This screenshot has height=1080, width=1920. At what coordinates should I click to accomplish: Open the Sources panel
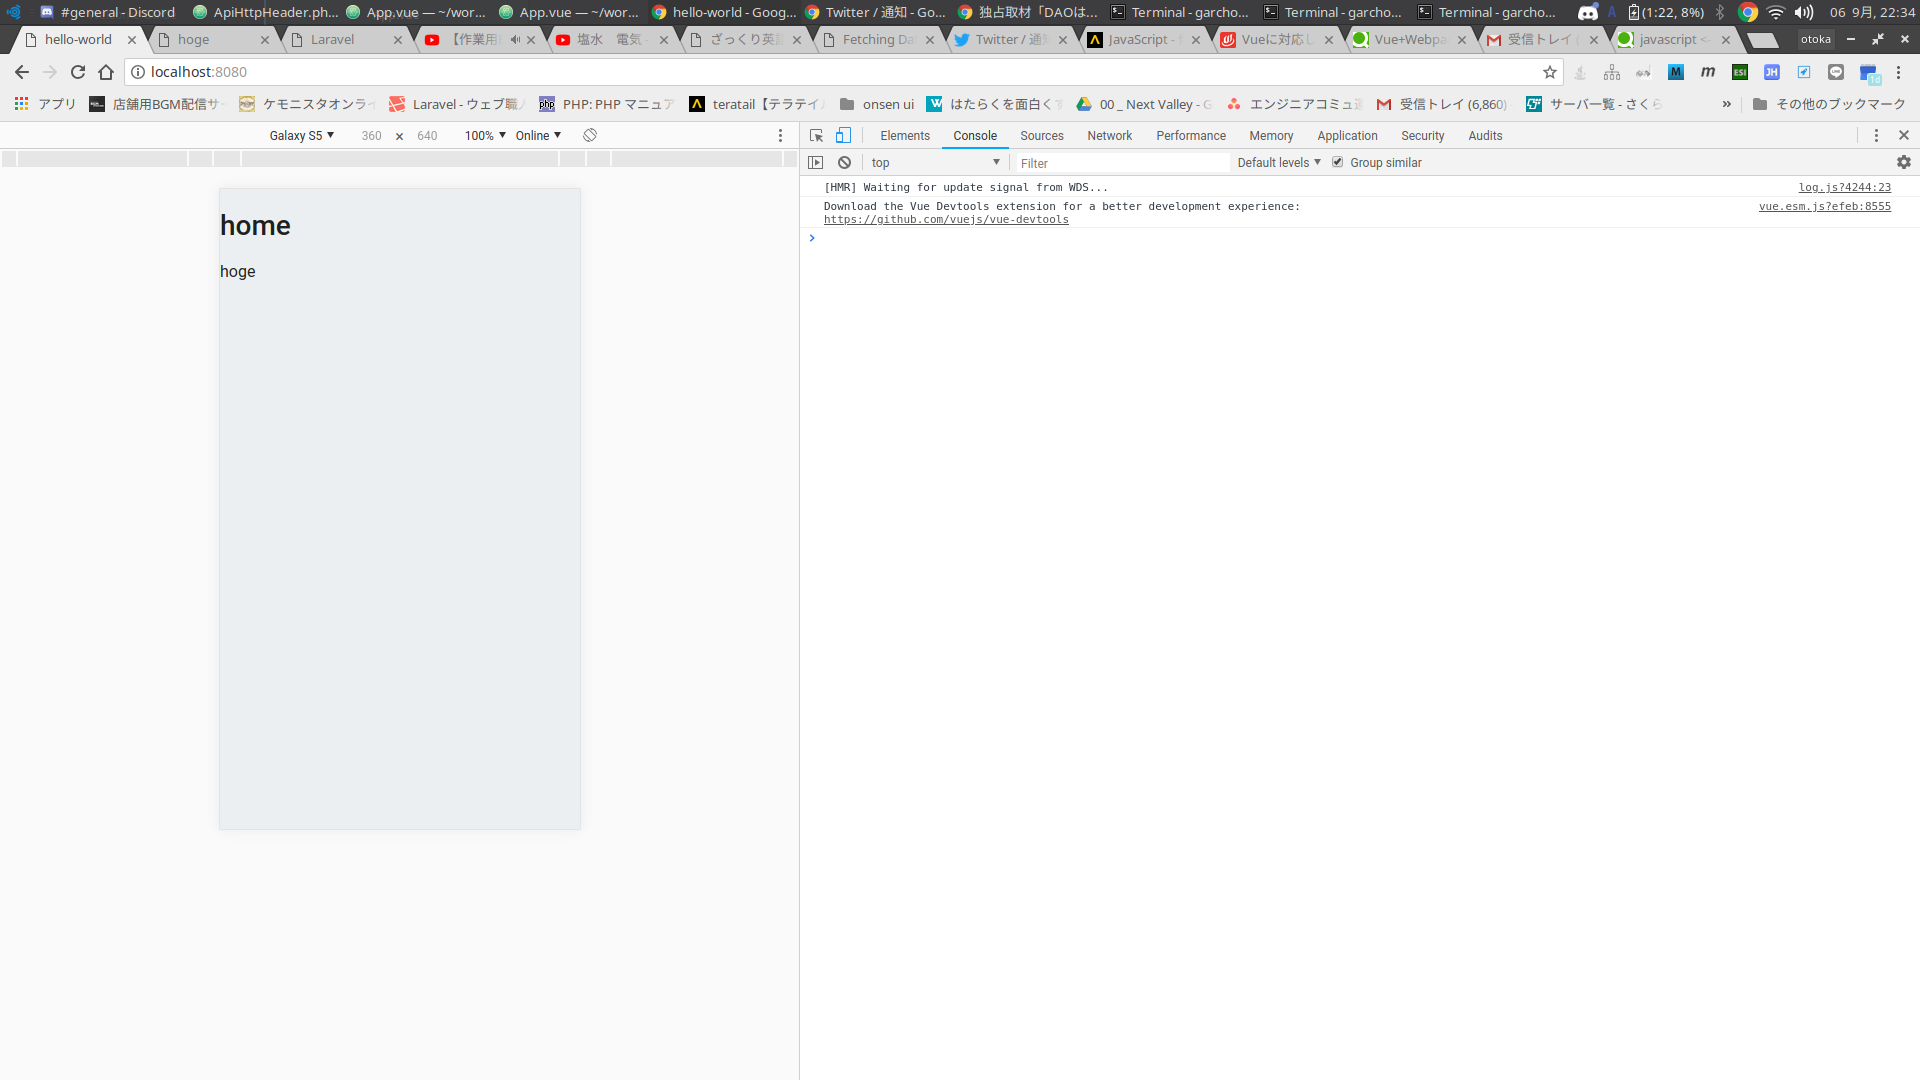(x=1042, y=135)
